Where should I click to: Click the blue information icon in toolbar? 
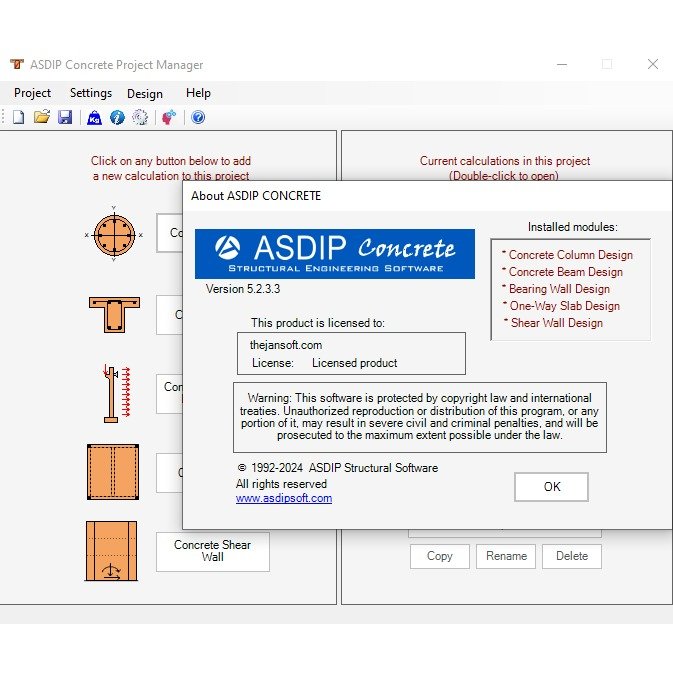117,117
